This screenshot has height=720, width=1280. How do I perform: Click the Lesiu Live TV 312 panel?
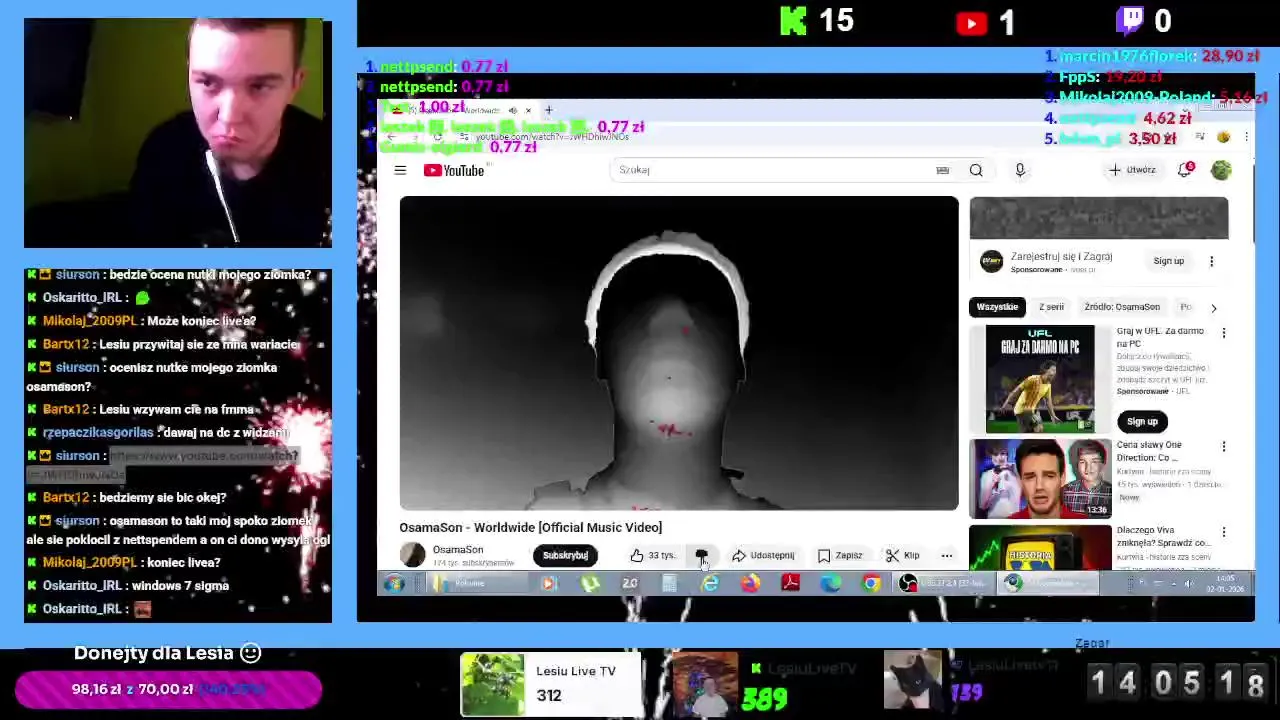coord(551,684)
